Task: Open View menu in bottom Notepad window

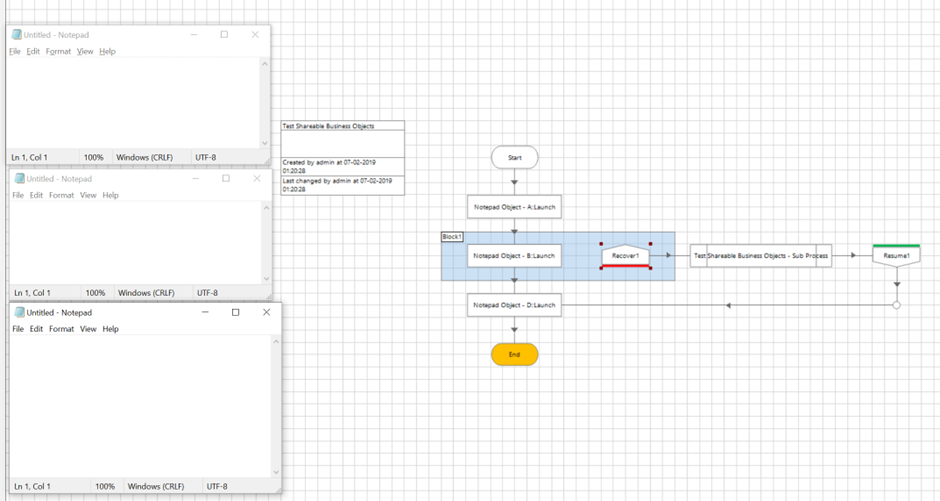Action: (x=88, y=329)
